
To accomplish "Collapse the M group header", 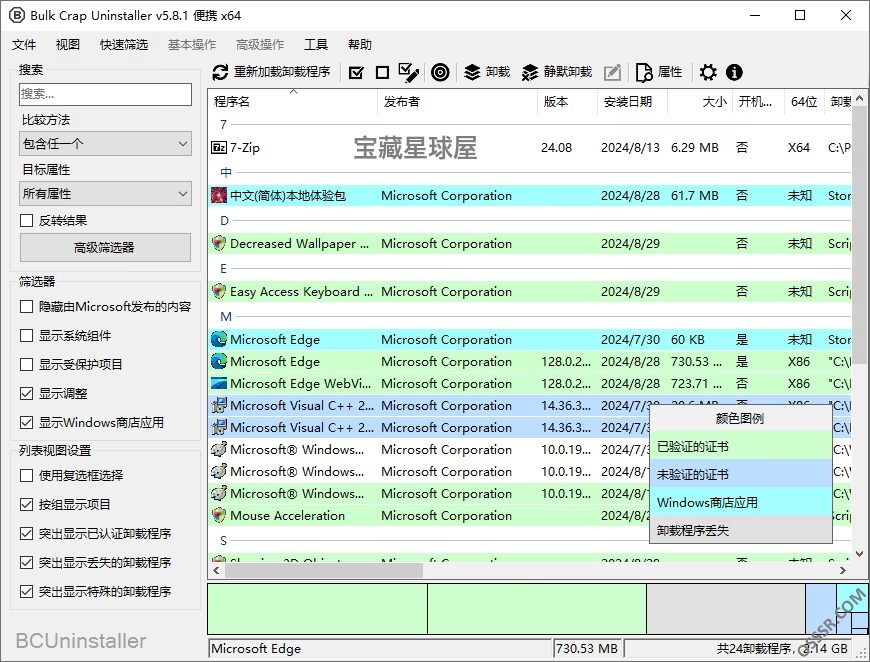I will point(226,316).
